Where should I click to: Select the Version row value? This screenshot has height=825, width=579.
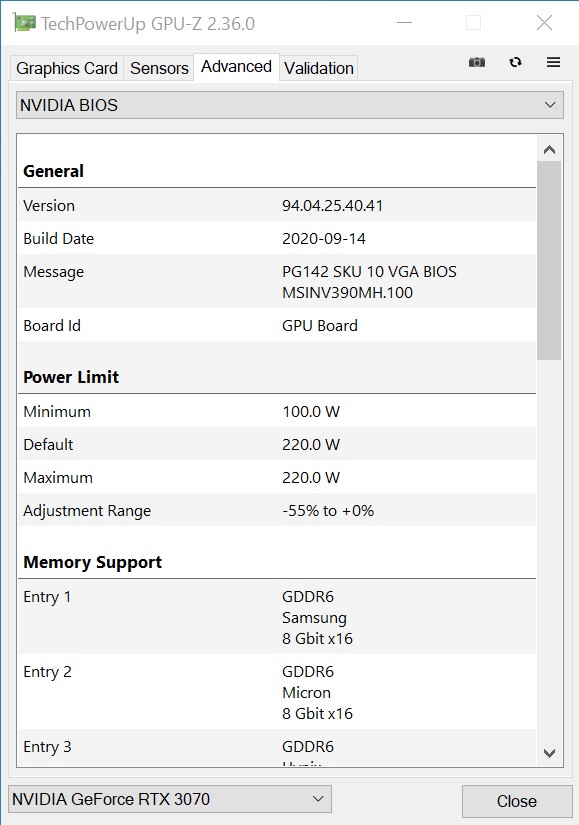point(332,206)
